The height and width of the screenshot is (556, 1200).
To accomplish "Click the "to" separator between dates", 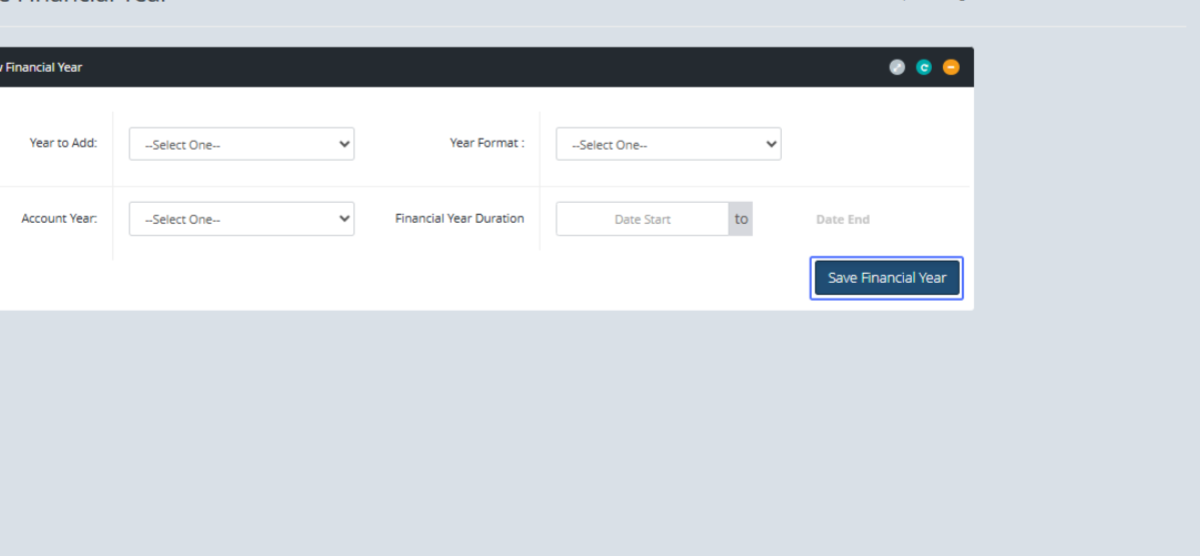I will [741, 219].
